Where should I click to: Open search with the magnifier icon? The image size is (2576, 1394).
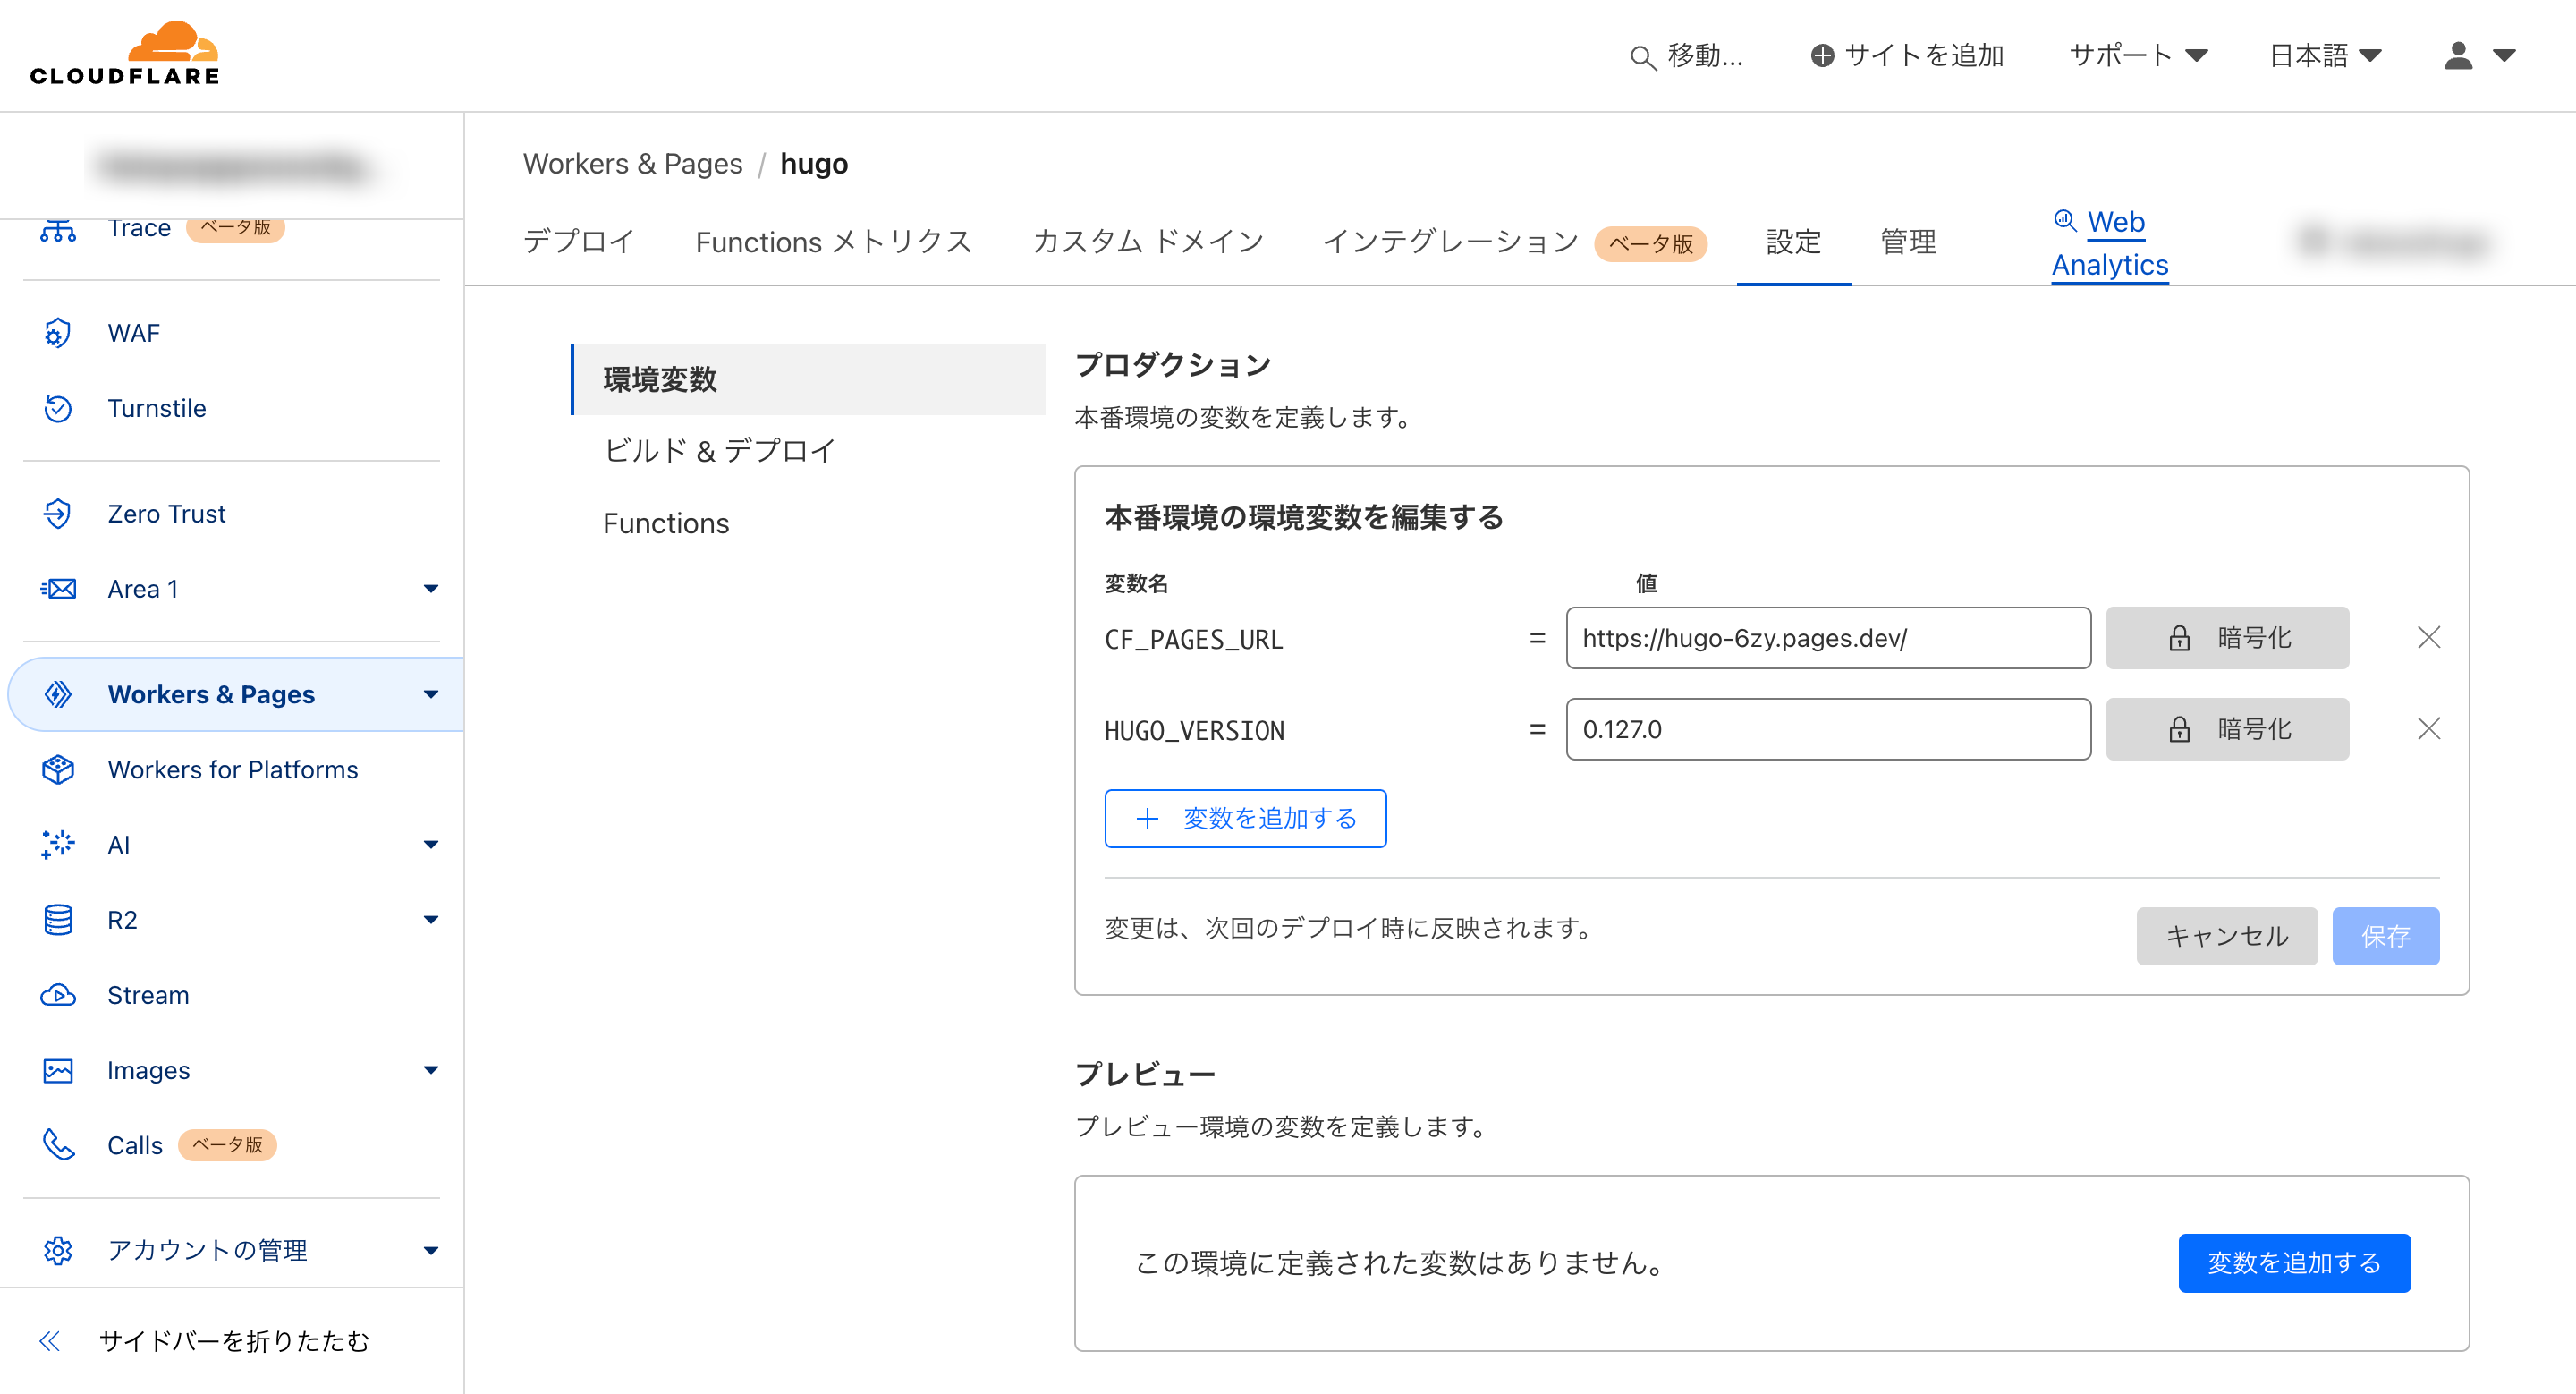tap(1641, 56)
